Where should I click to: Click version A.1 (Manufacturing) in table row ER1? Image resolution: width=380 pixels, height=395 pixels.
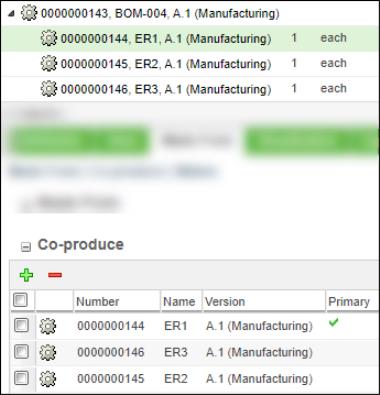pyautogui.click(x=259, y=326)
